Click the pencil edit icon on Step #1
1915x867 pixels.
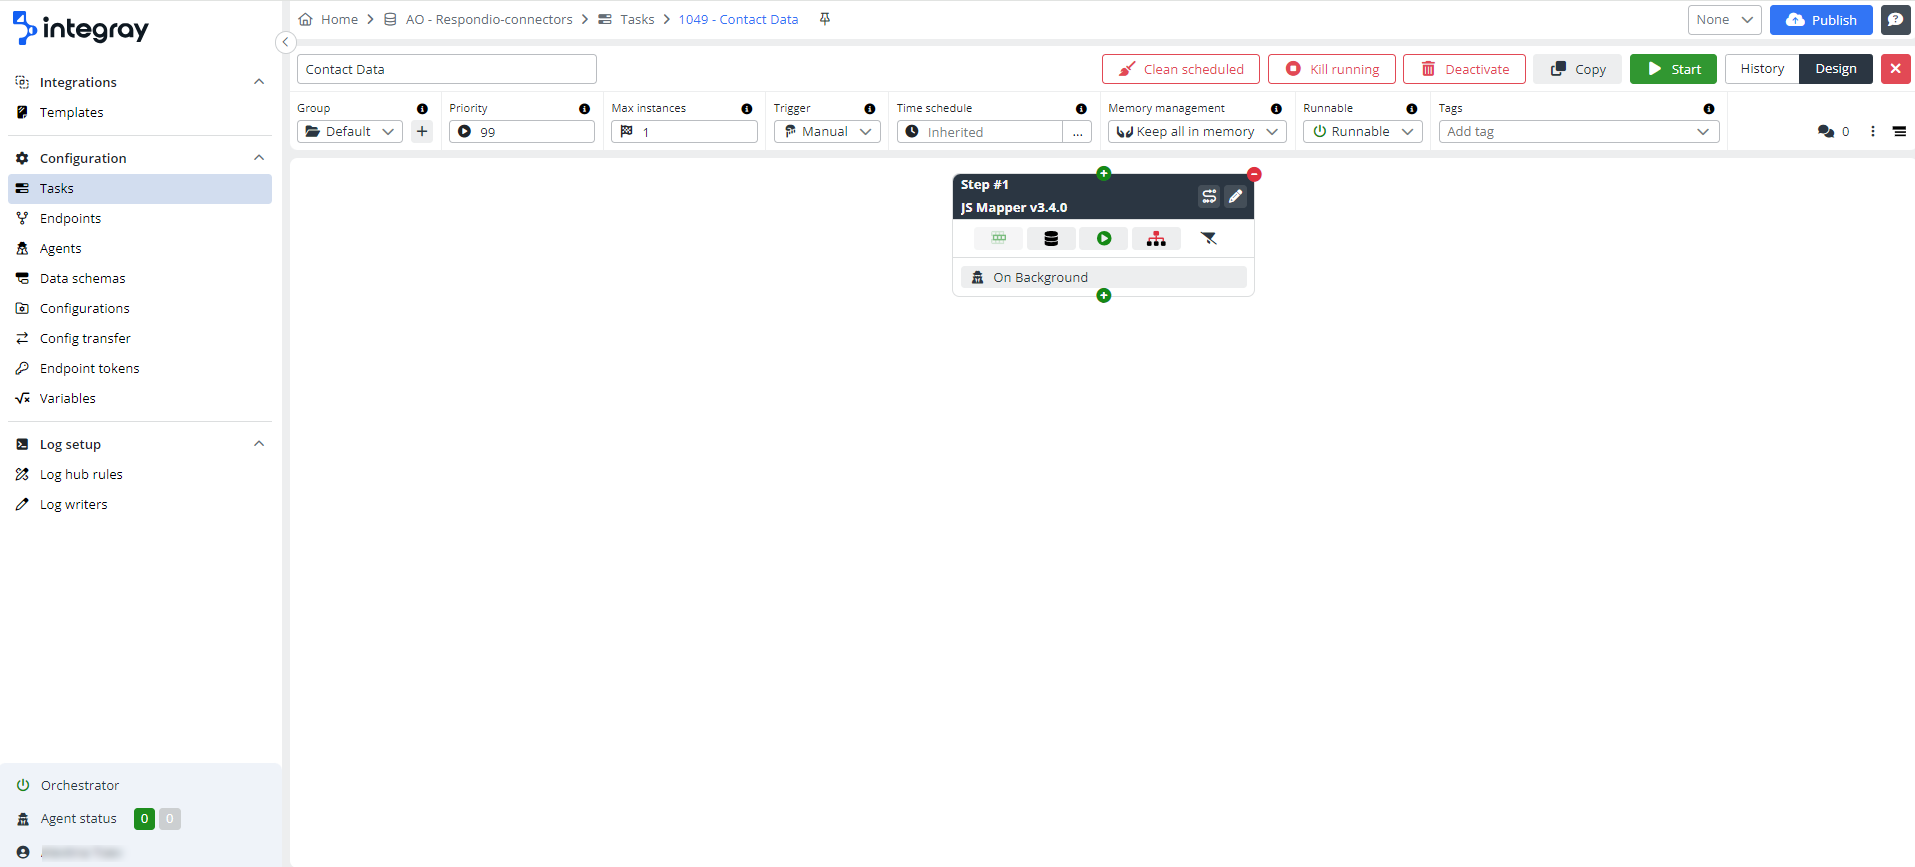tap(1236, 197)
